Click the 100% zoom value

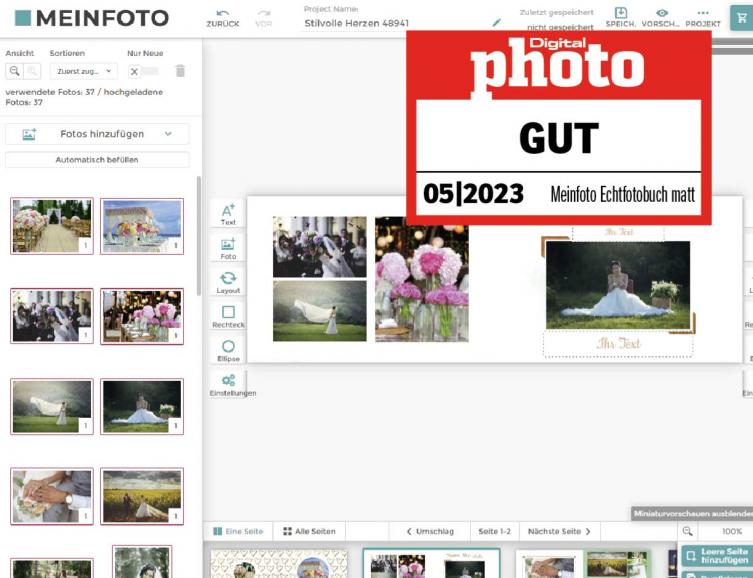tap(732, 531)
